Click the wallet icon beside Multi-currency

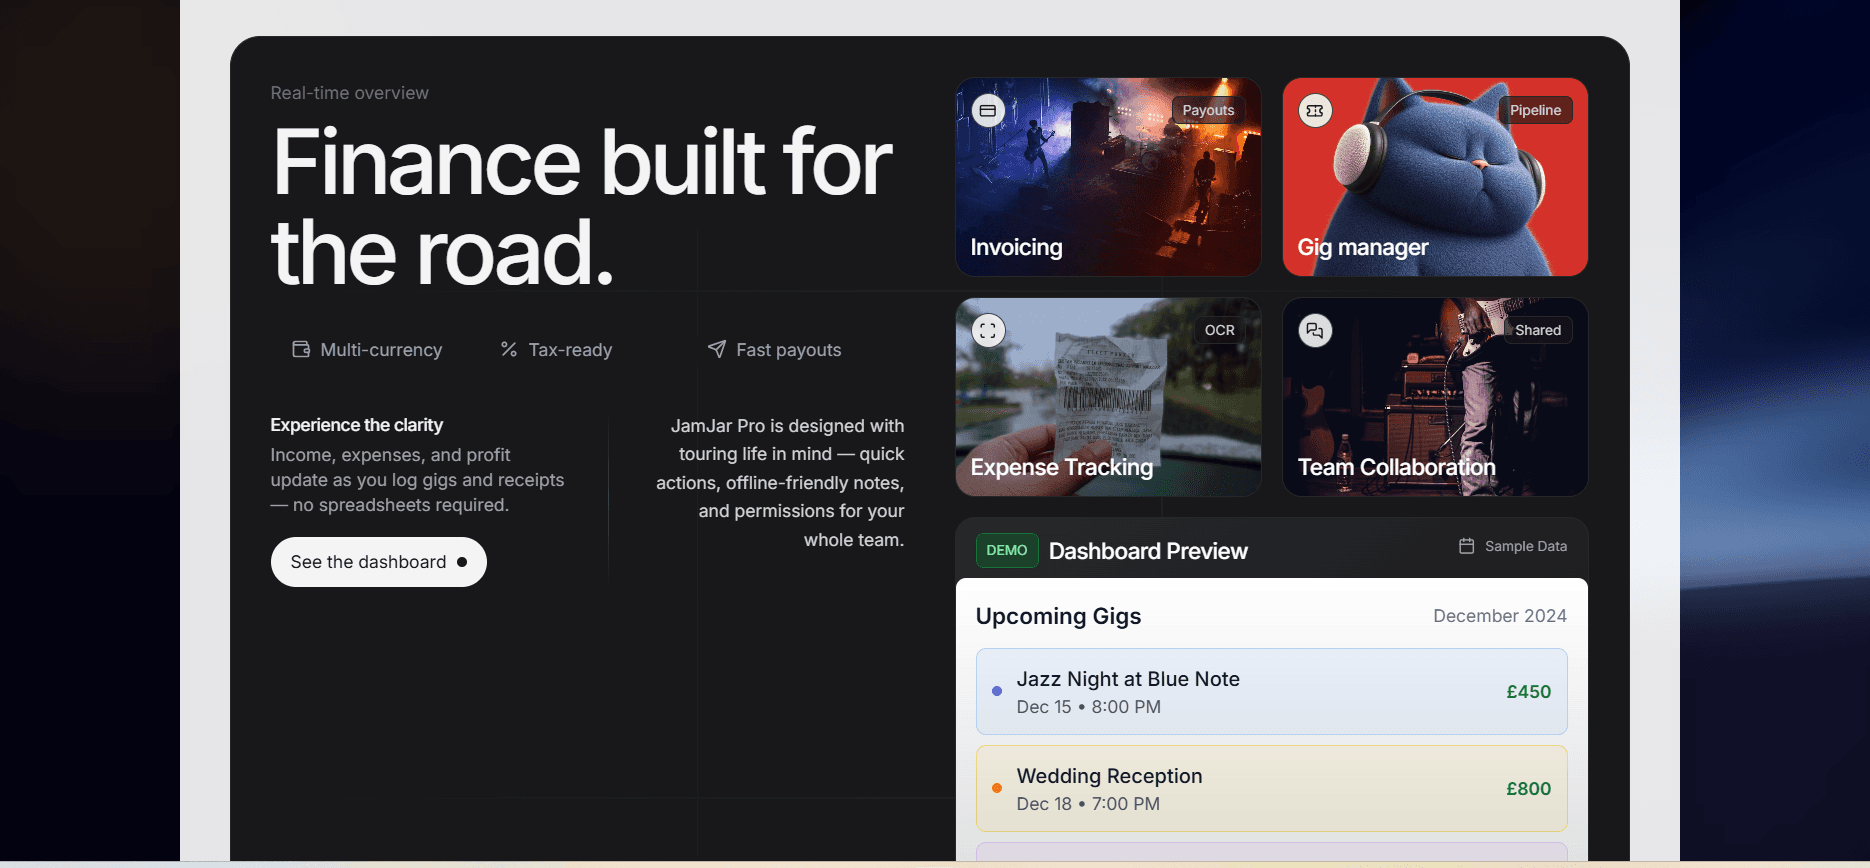[x=301, y=350]
